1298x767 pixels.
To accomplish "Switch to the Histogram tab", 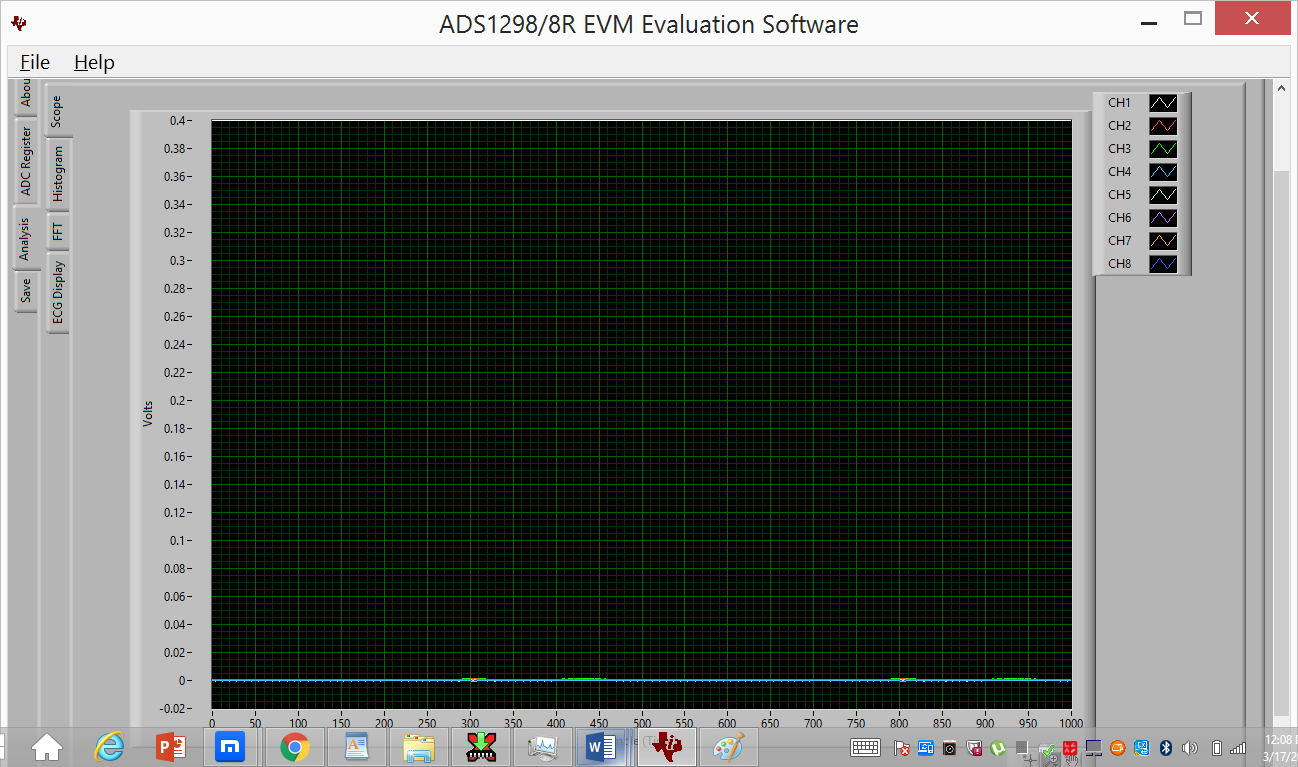I will [58, 171].
